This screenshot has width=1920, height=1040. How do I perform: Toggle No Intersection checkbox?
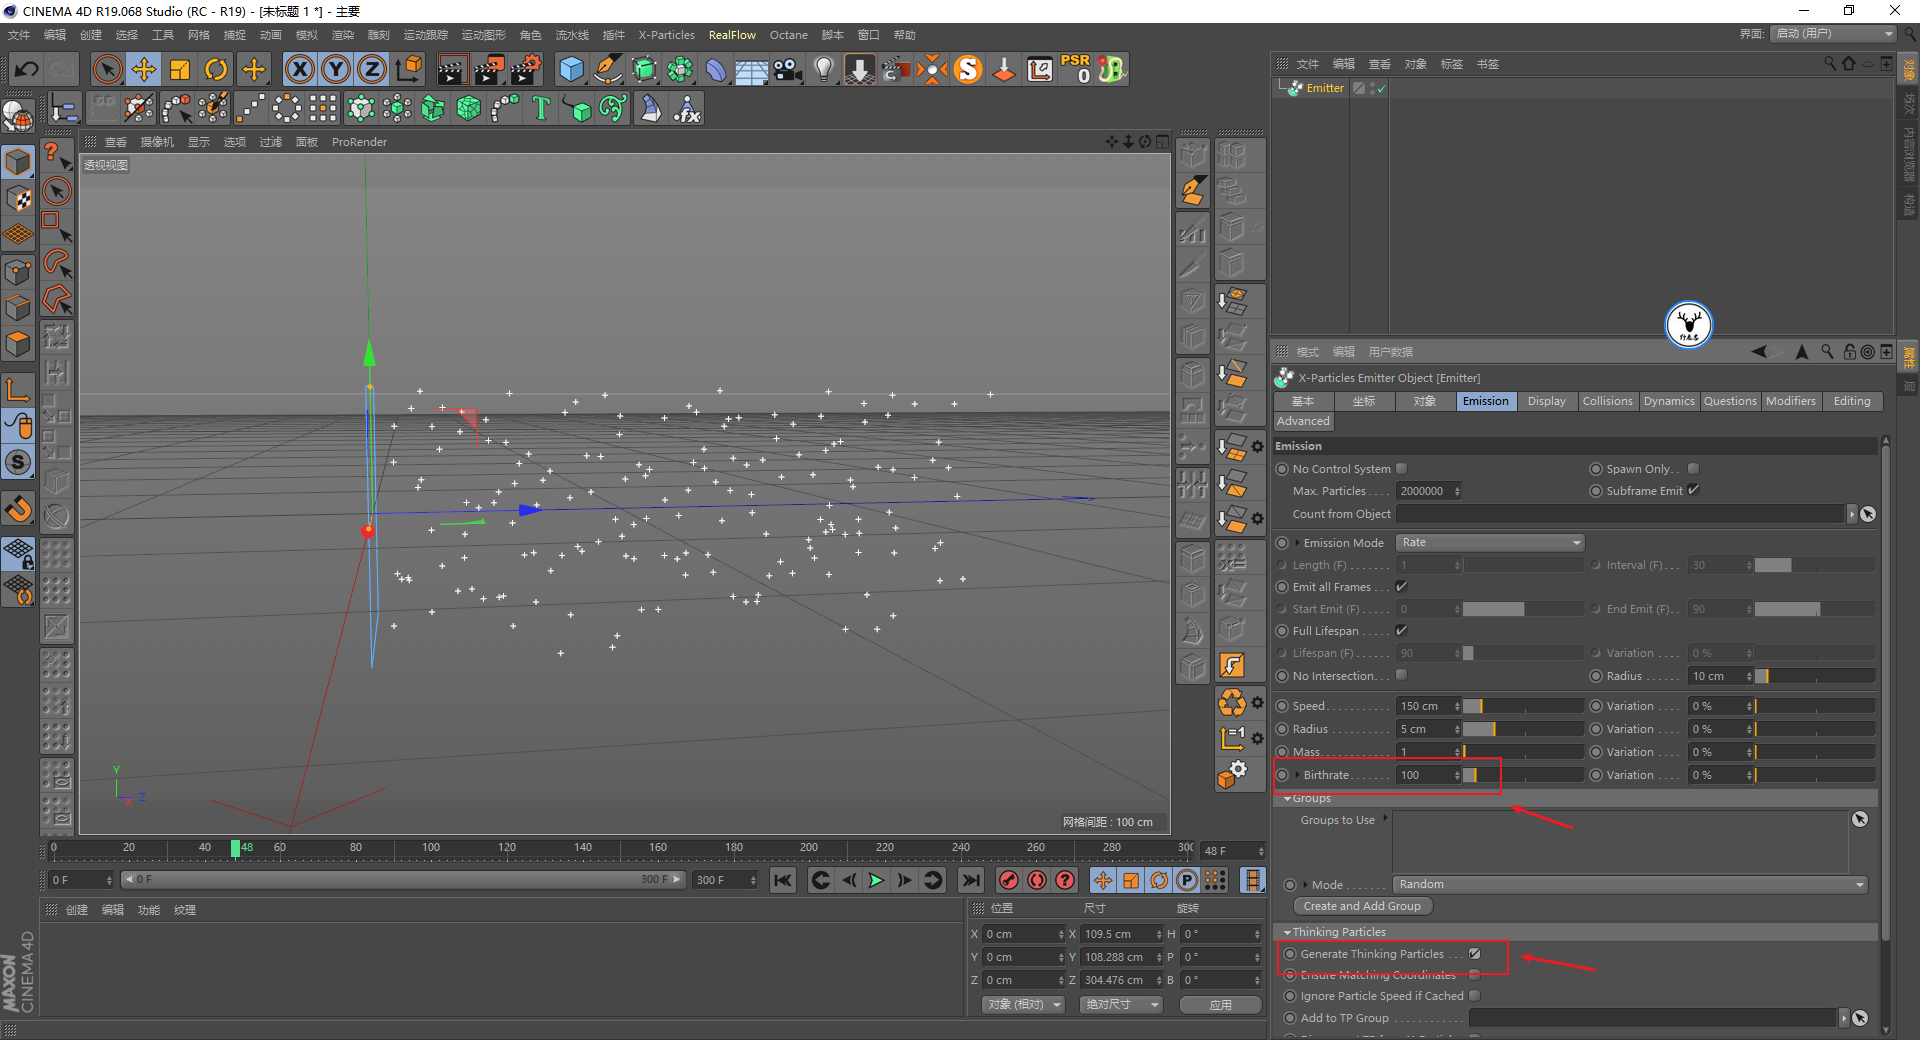coord(1402,675)
